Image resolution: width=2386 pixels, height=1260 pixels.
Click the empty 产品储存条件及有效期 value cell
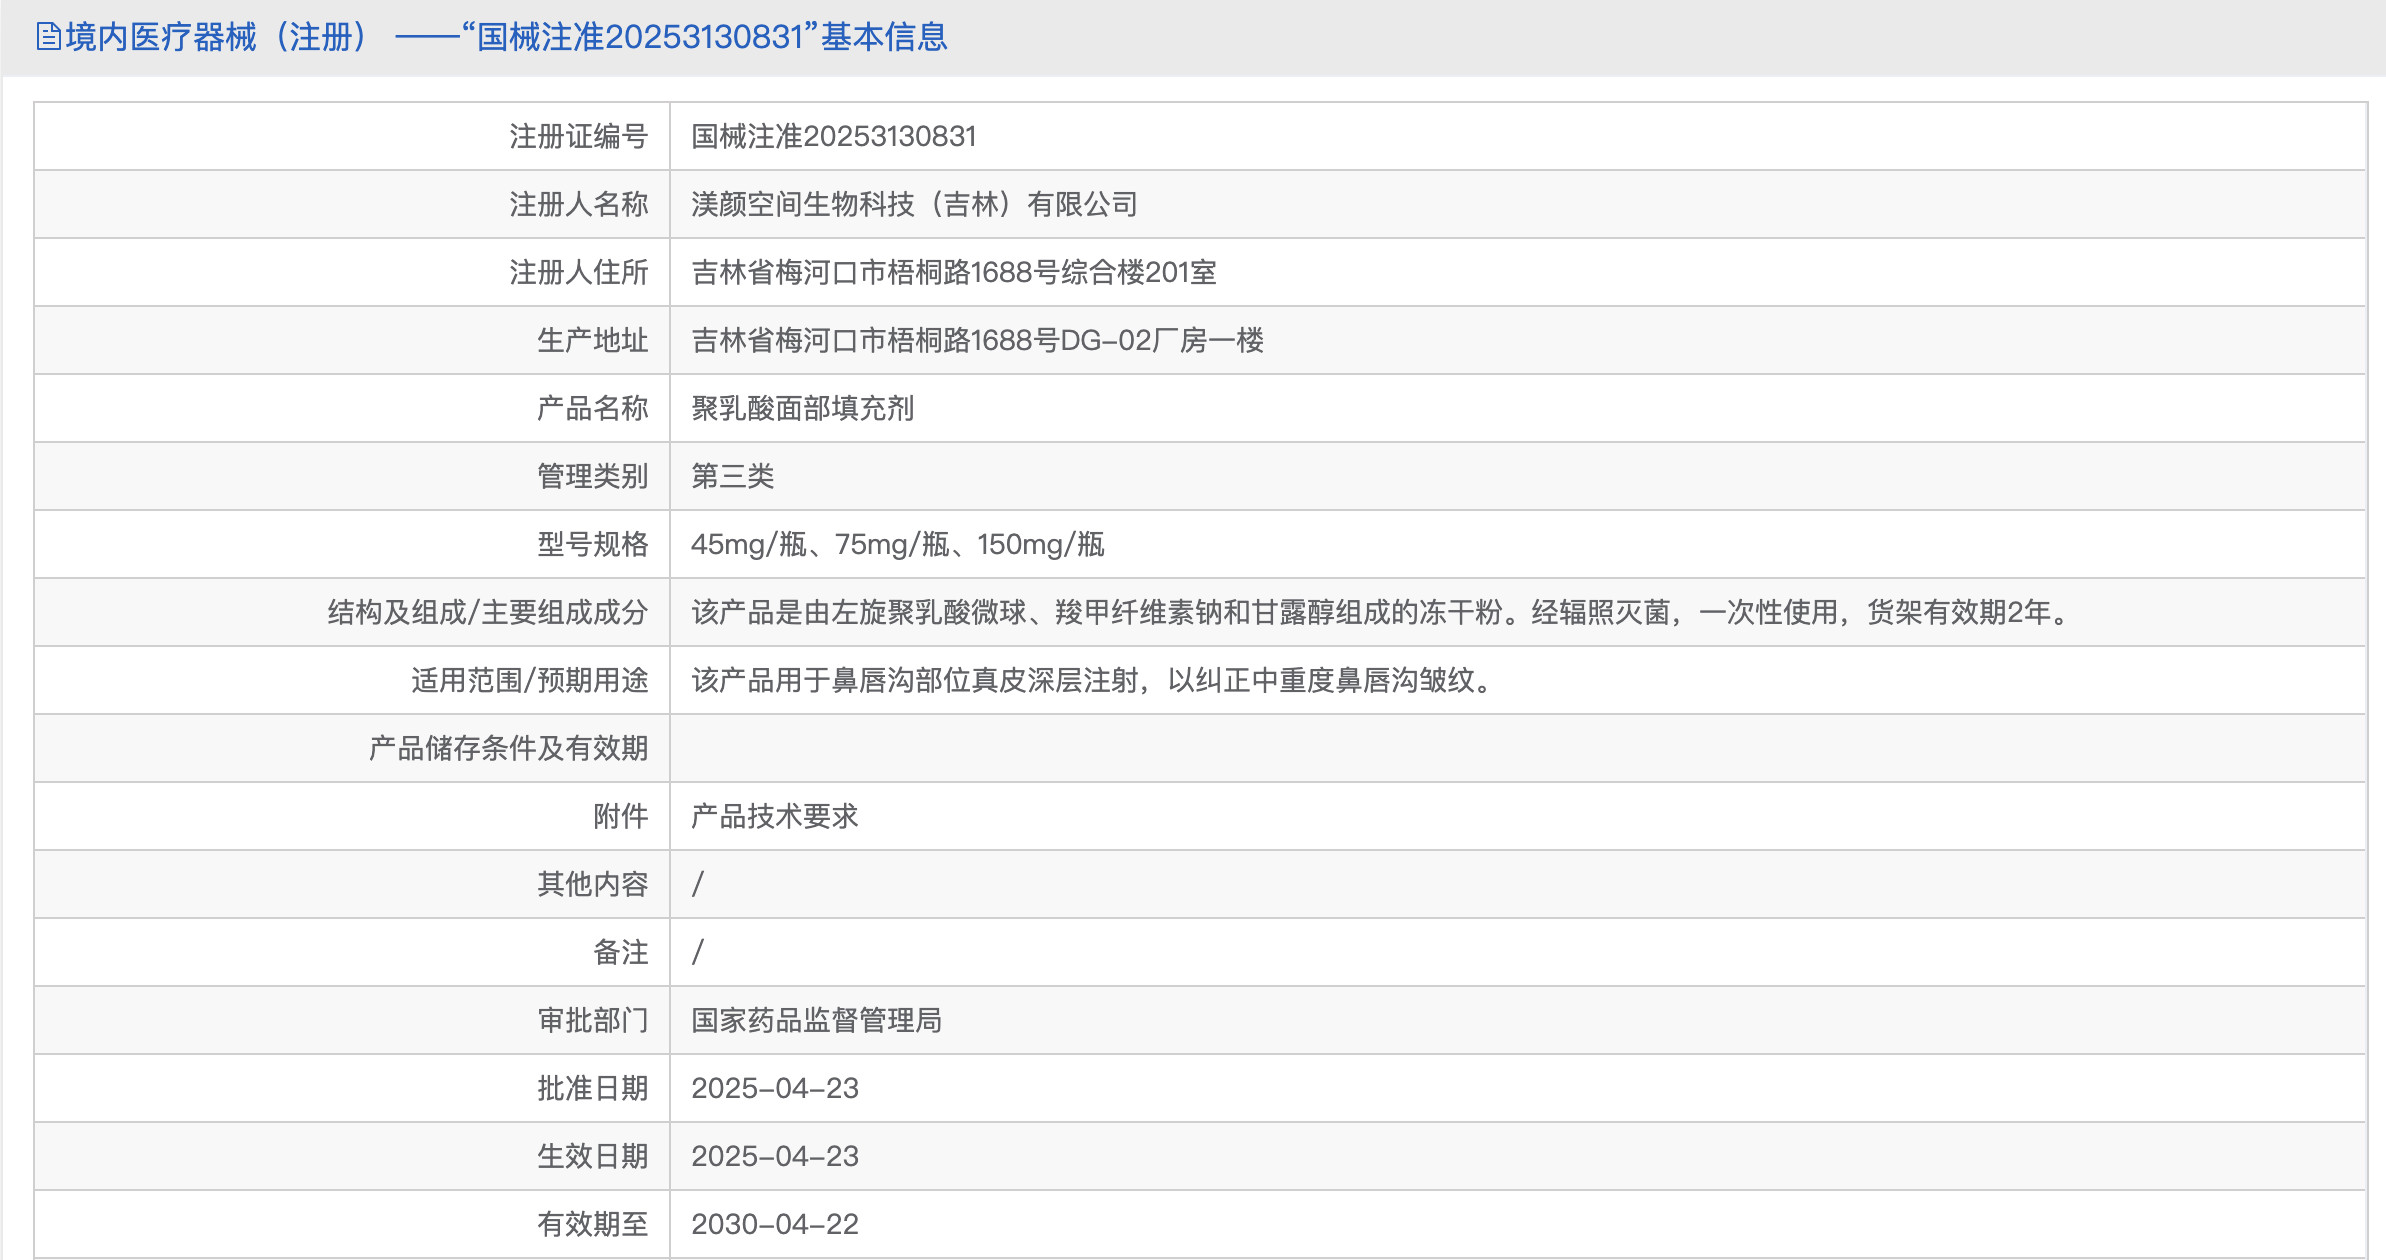[x=1516, y=748]
